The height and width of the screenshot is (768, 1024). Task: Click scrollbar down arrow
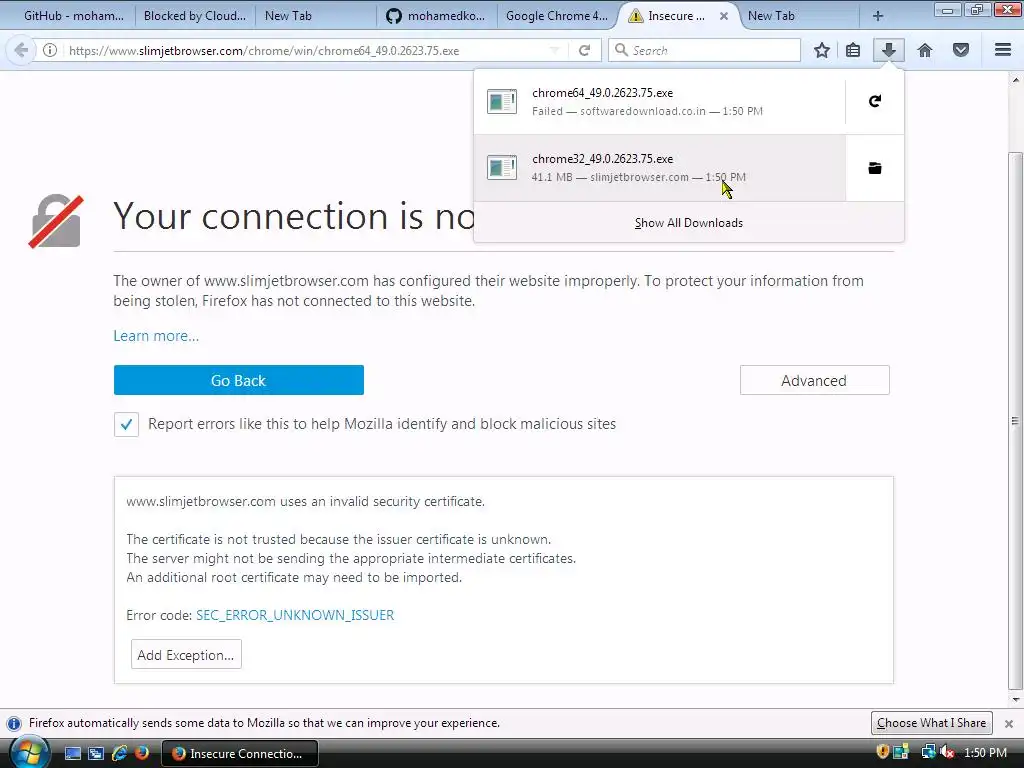pos(1015,699)
